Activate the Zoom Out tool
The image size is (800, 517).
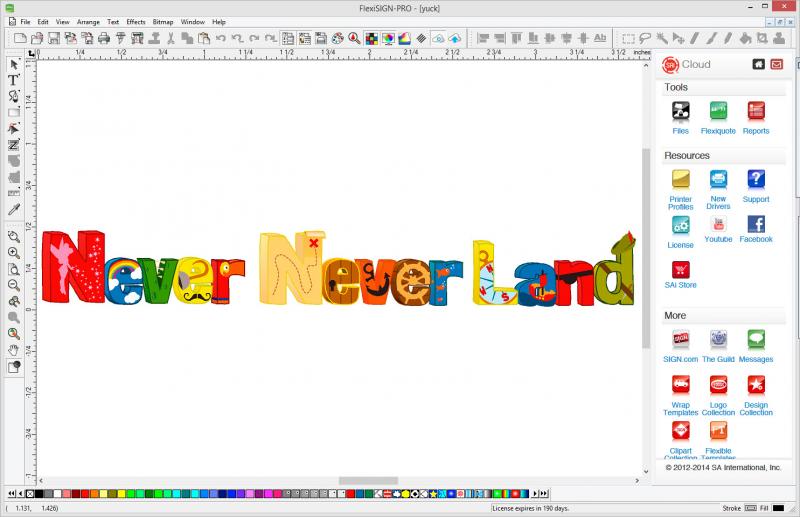(x=14, y=285)
